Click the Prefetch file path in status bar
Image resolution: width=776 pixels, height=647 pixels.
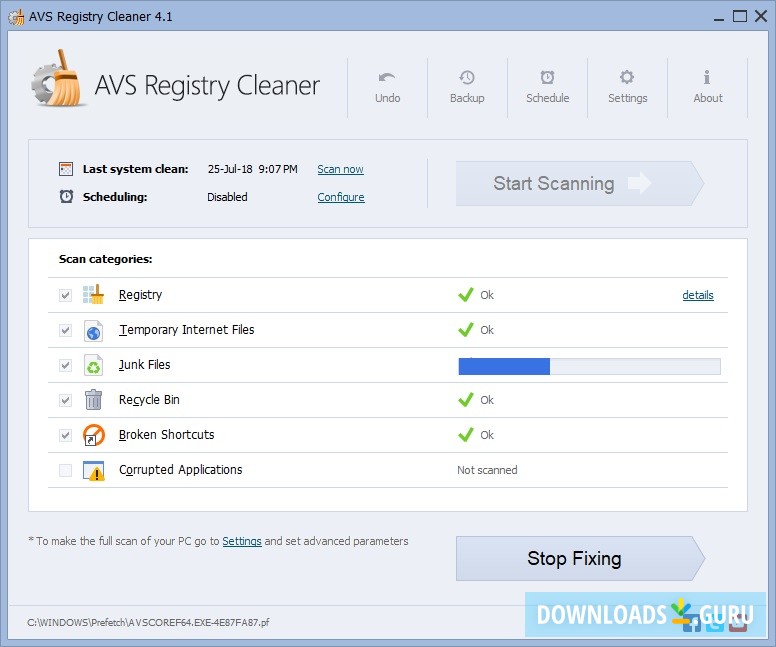(x=148, y=623)
